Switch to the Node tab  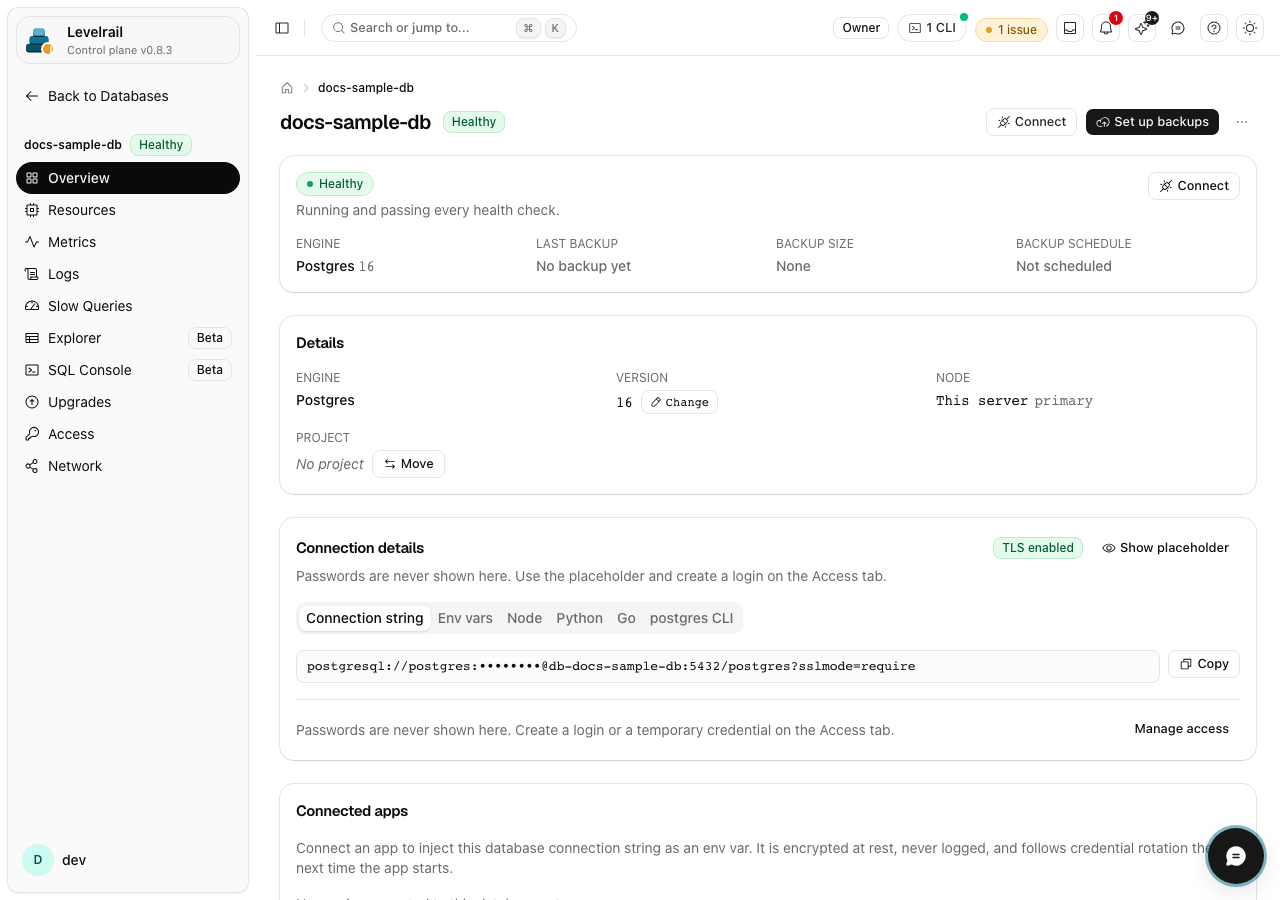pos(524,618)
